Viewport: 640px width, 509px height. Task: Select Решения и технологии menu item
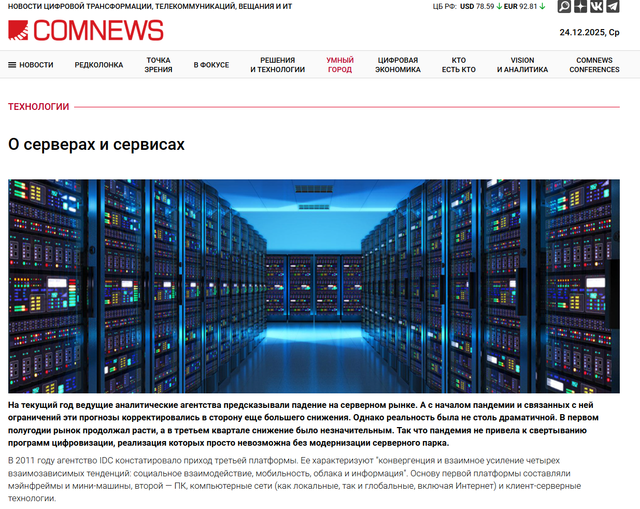[278, 65]
